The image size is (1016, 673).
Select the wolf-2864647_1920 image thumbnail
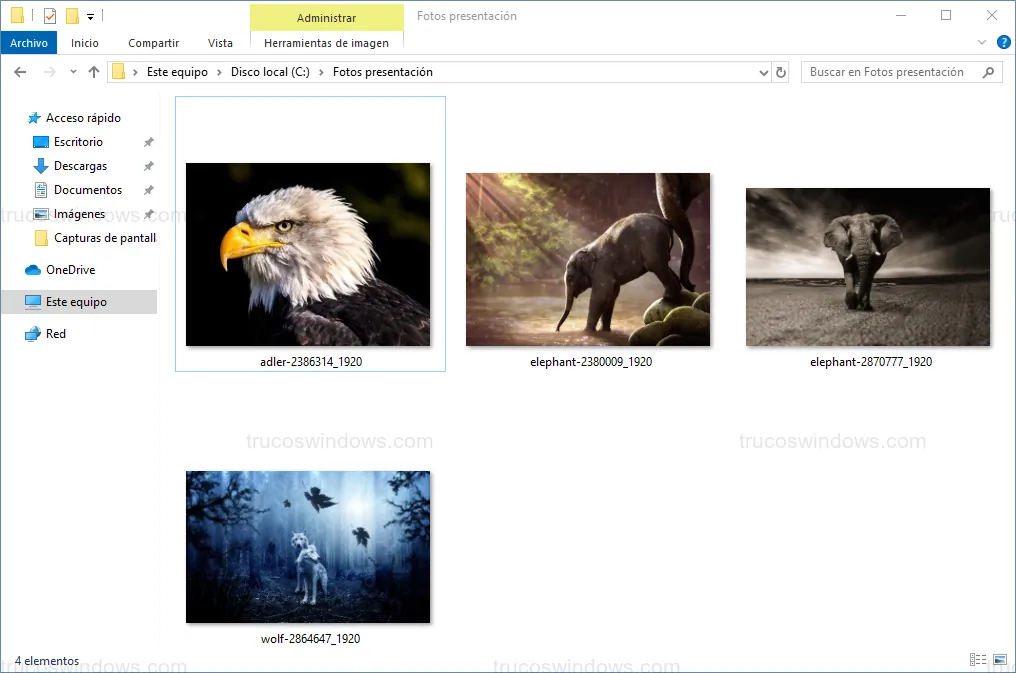308,547
